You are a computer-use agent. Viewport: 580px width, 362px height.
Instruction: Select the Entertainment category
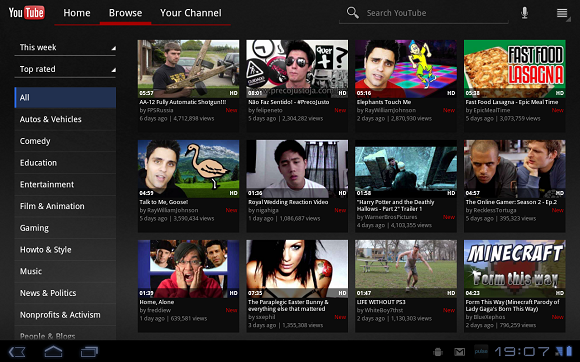[65, 185]
